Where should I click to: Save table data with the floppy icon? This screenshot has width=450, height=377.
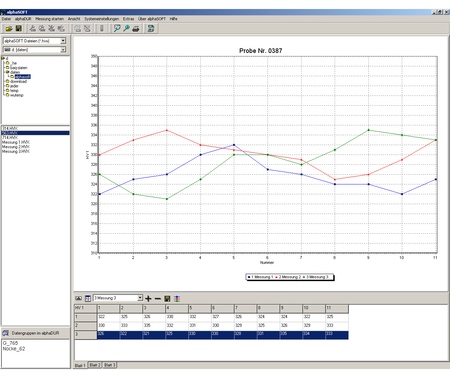pyautogui.click(x=167, y=298)
